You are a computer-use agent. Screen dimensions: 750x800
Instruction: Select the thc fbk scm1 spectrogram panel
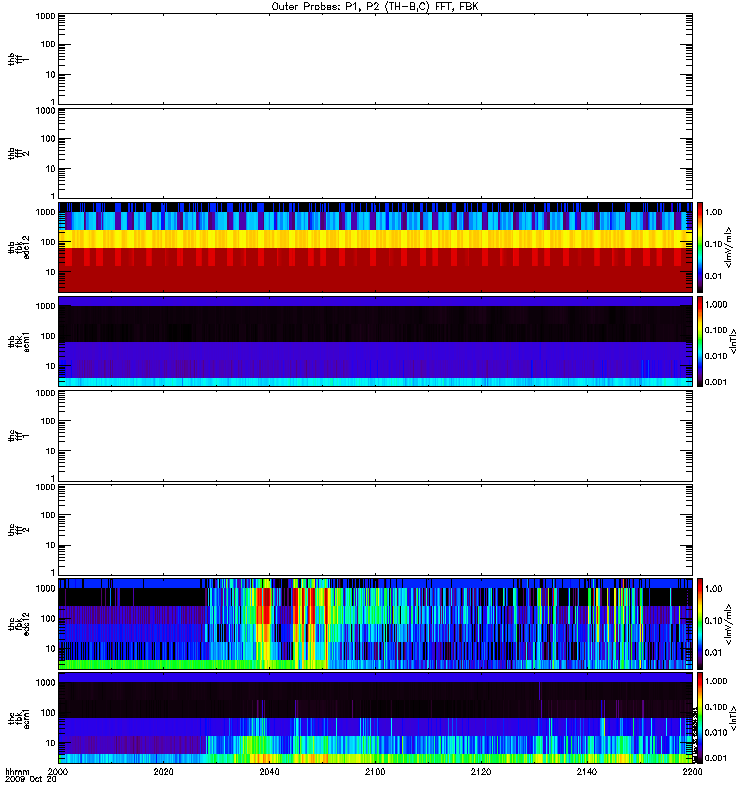point(376,718)
